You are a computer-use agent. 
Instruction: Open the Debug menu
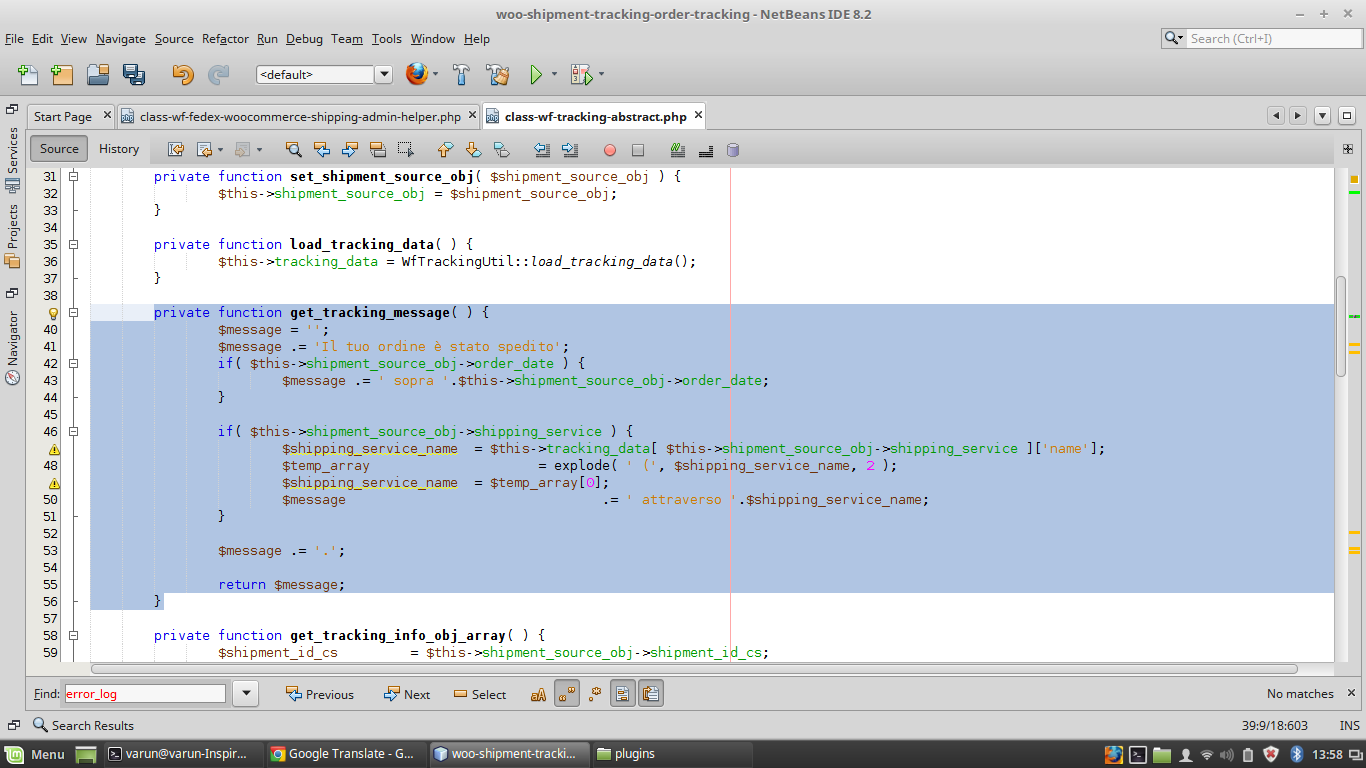(x=304, y=39)
